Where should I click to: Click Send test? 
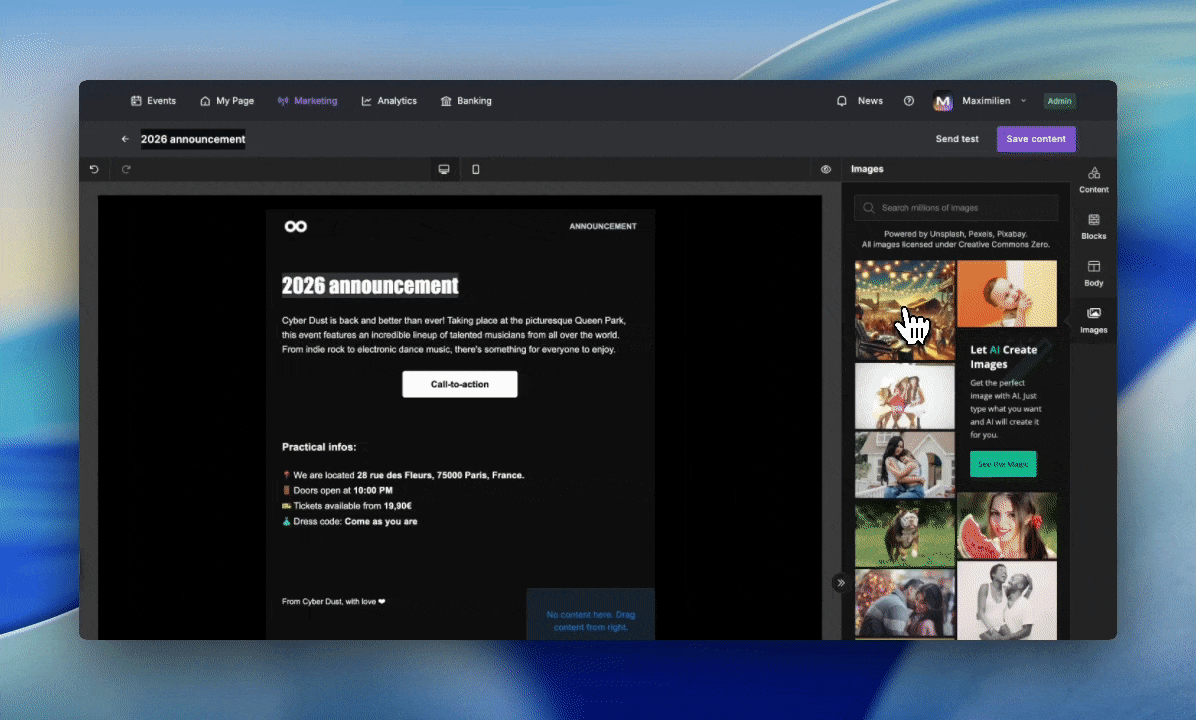coord(956,139)
